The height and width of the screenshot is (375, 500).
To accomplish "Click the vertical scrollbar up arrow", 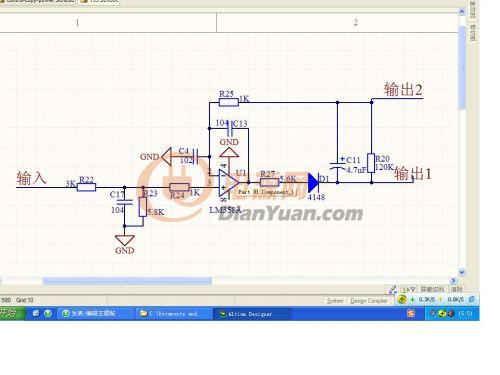I will tap(462, 12).
